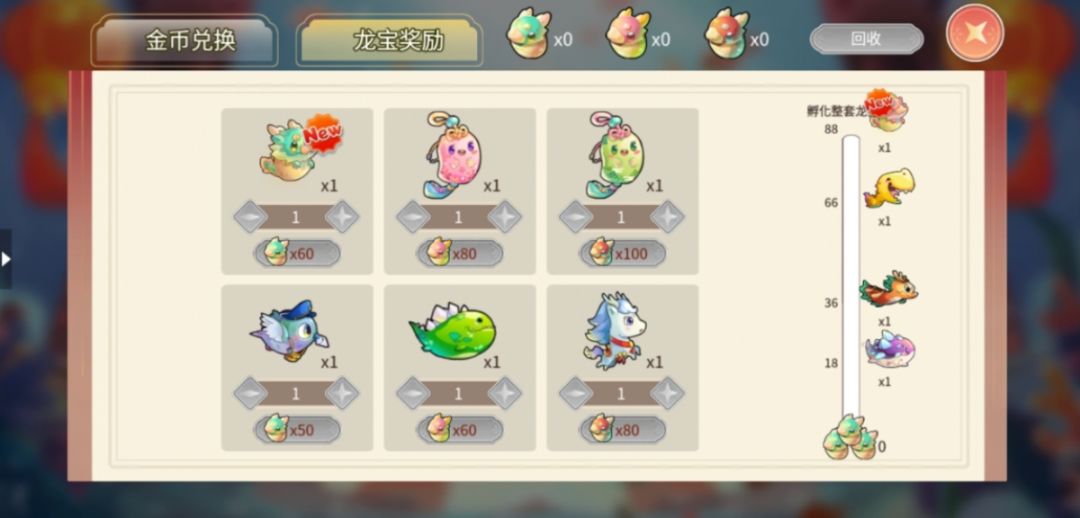This screenshot has height=518, width=1080.
Task: Increase quantity of the x100 green charm
Action: click(x=667, y=218)
